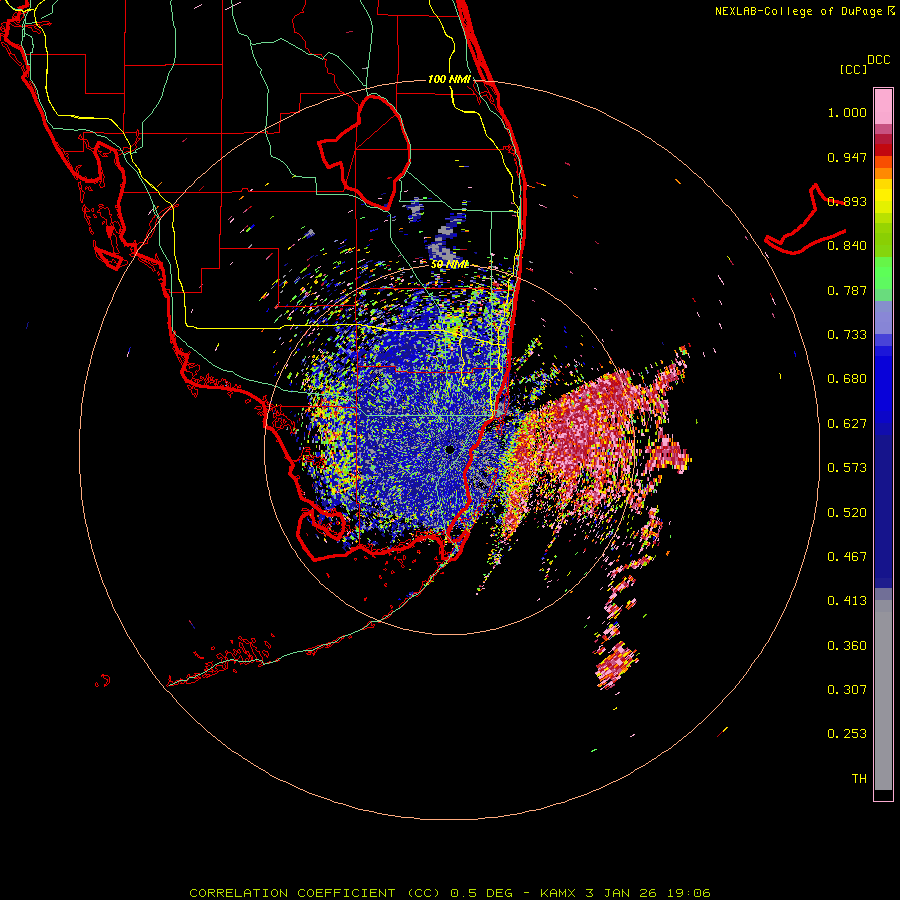This screenshot has width=900, height=900.
Task: Click the 'KAMX 3 JAN 26 19:06' timestamp
Action: point(625,893)
